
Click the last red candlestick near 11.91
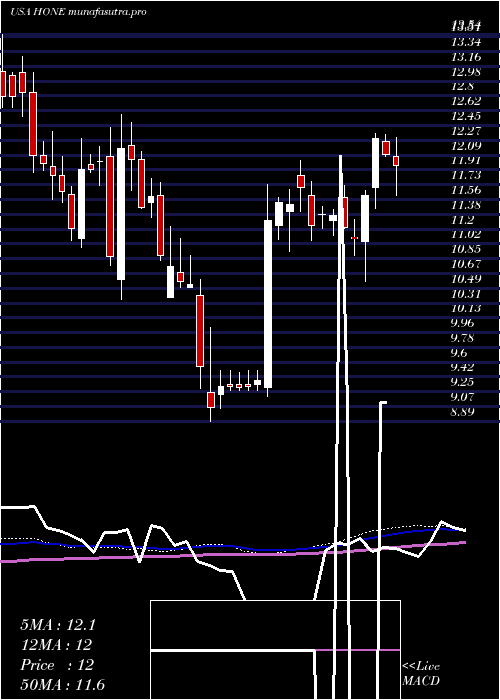point(396,161)
